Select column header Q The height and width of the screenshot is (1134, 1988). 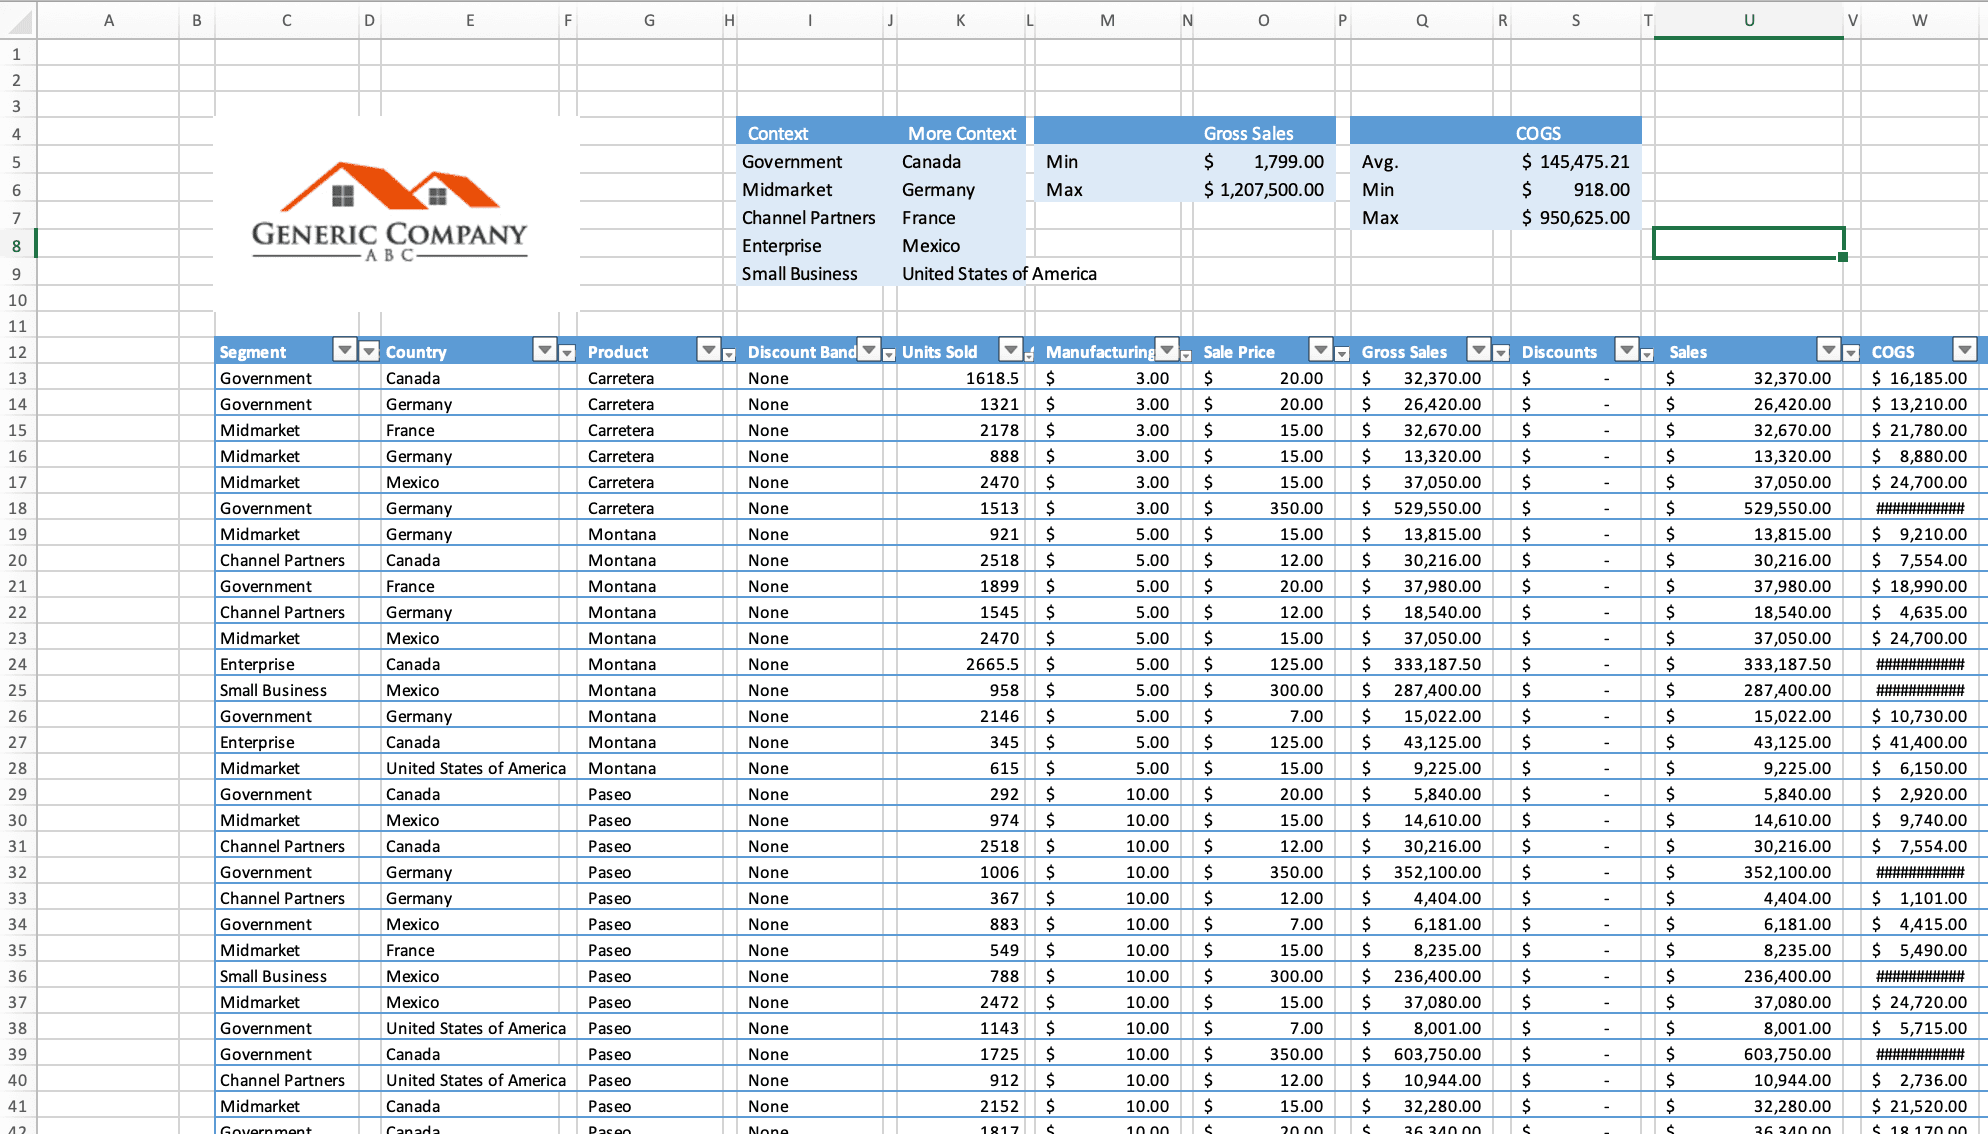coord(1422,20)
